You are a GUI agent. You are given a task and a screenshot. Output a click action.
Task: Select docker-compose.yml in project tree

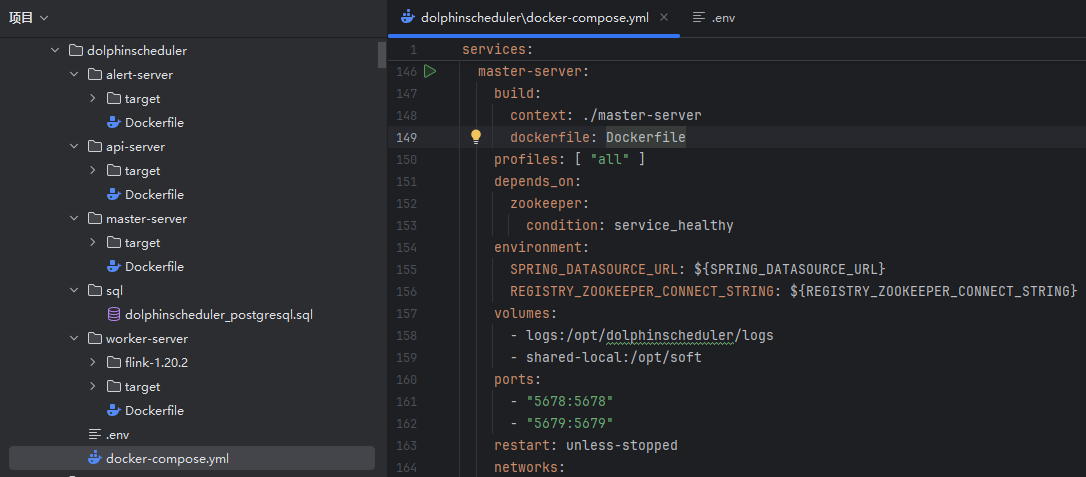tap(192, 458)
